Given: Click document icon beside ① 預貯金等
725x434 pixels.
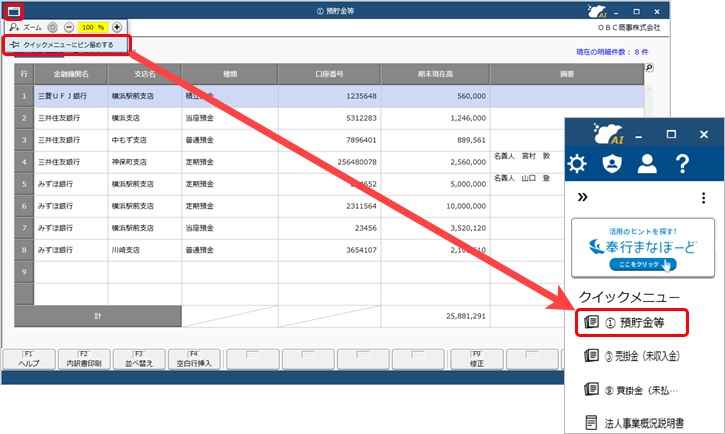Looking at the screenshot, I should coord(591,322).
